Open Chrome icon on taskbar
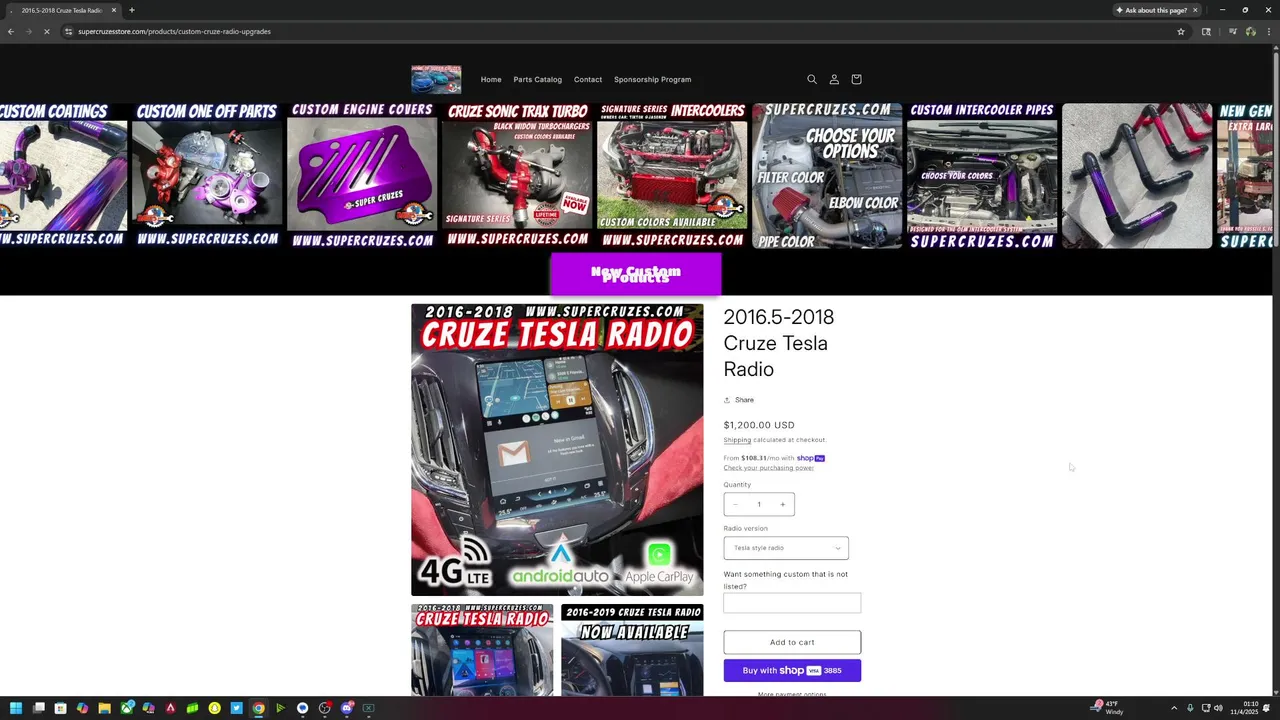 258,708
